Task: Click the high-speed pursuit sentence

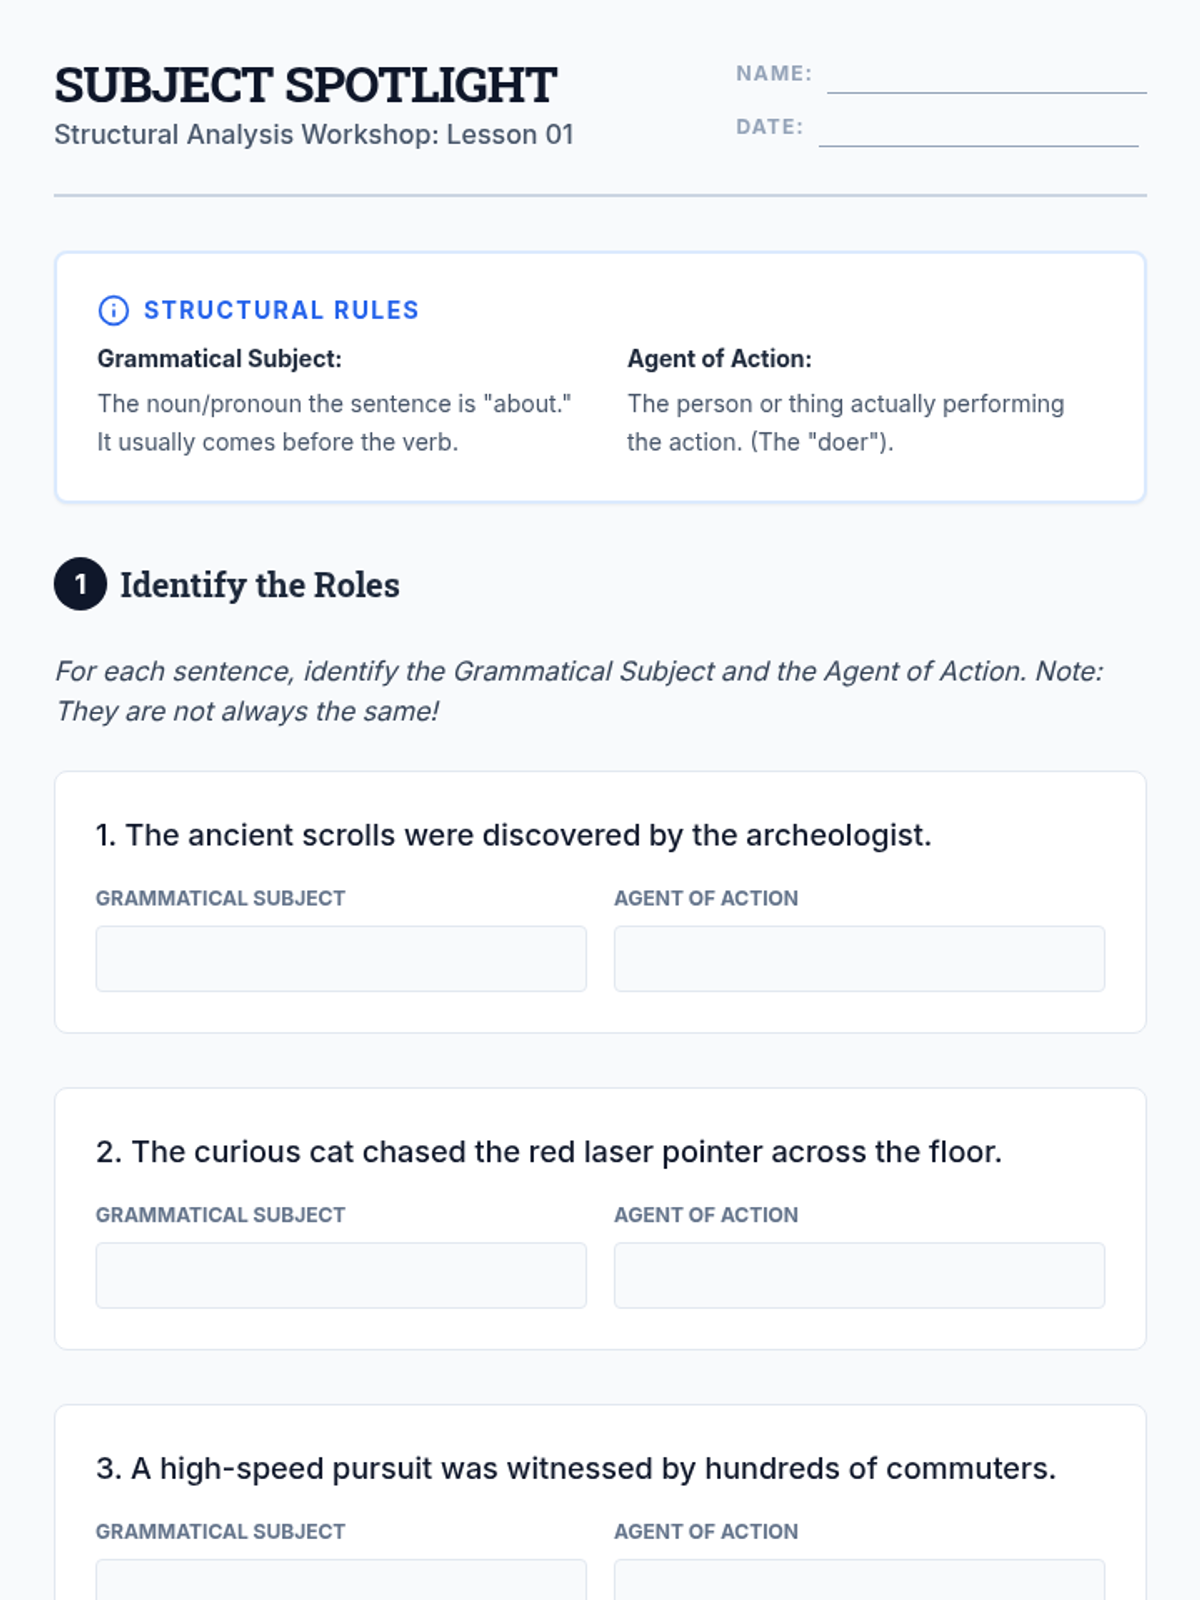Action: tap(575, 1468)
